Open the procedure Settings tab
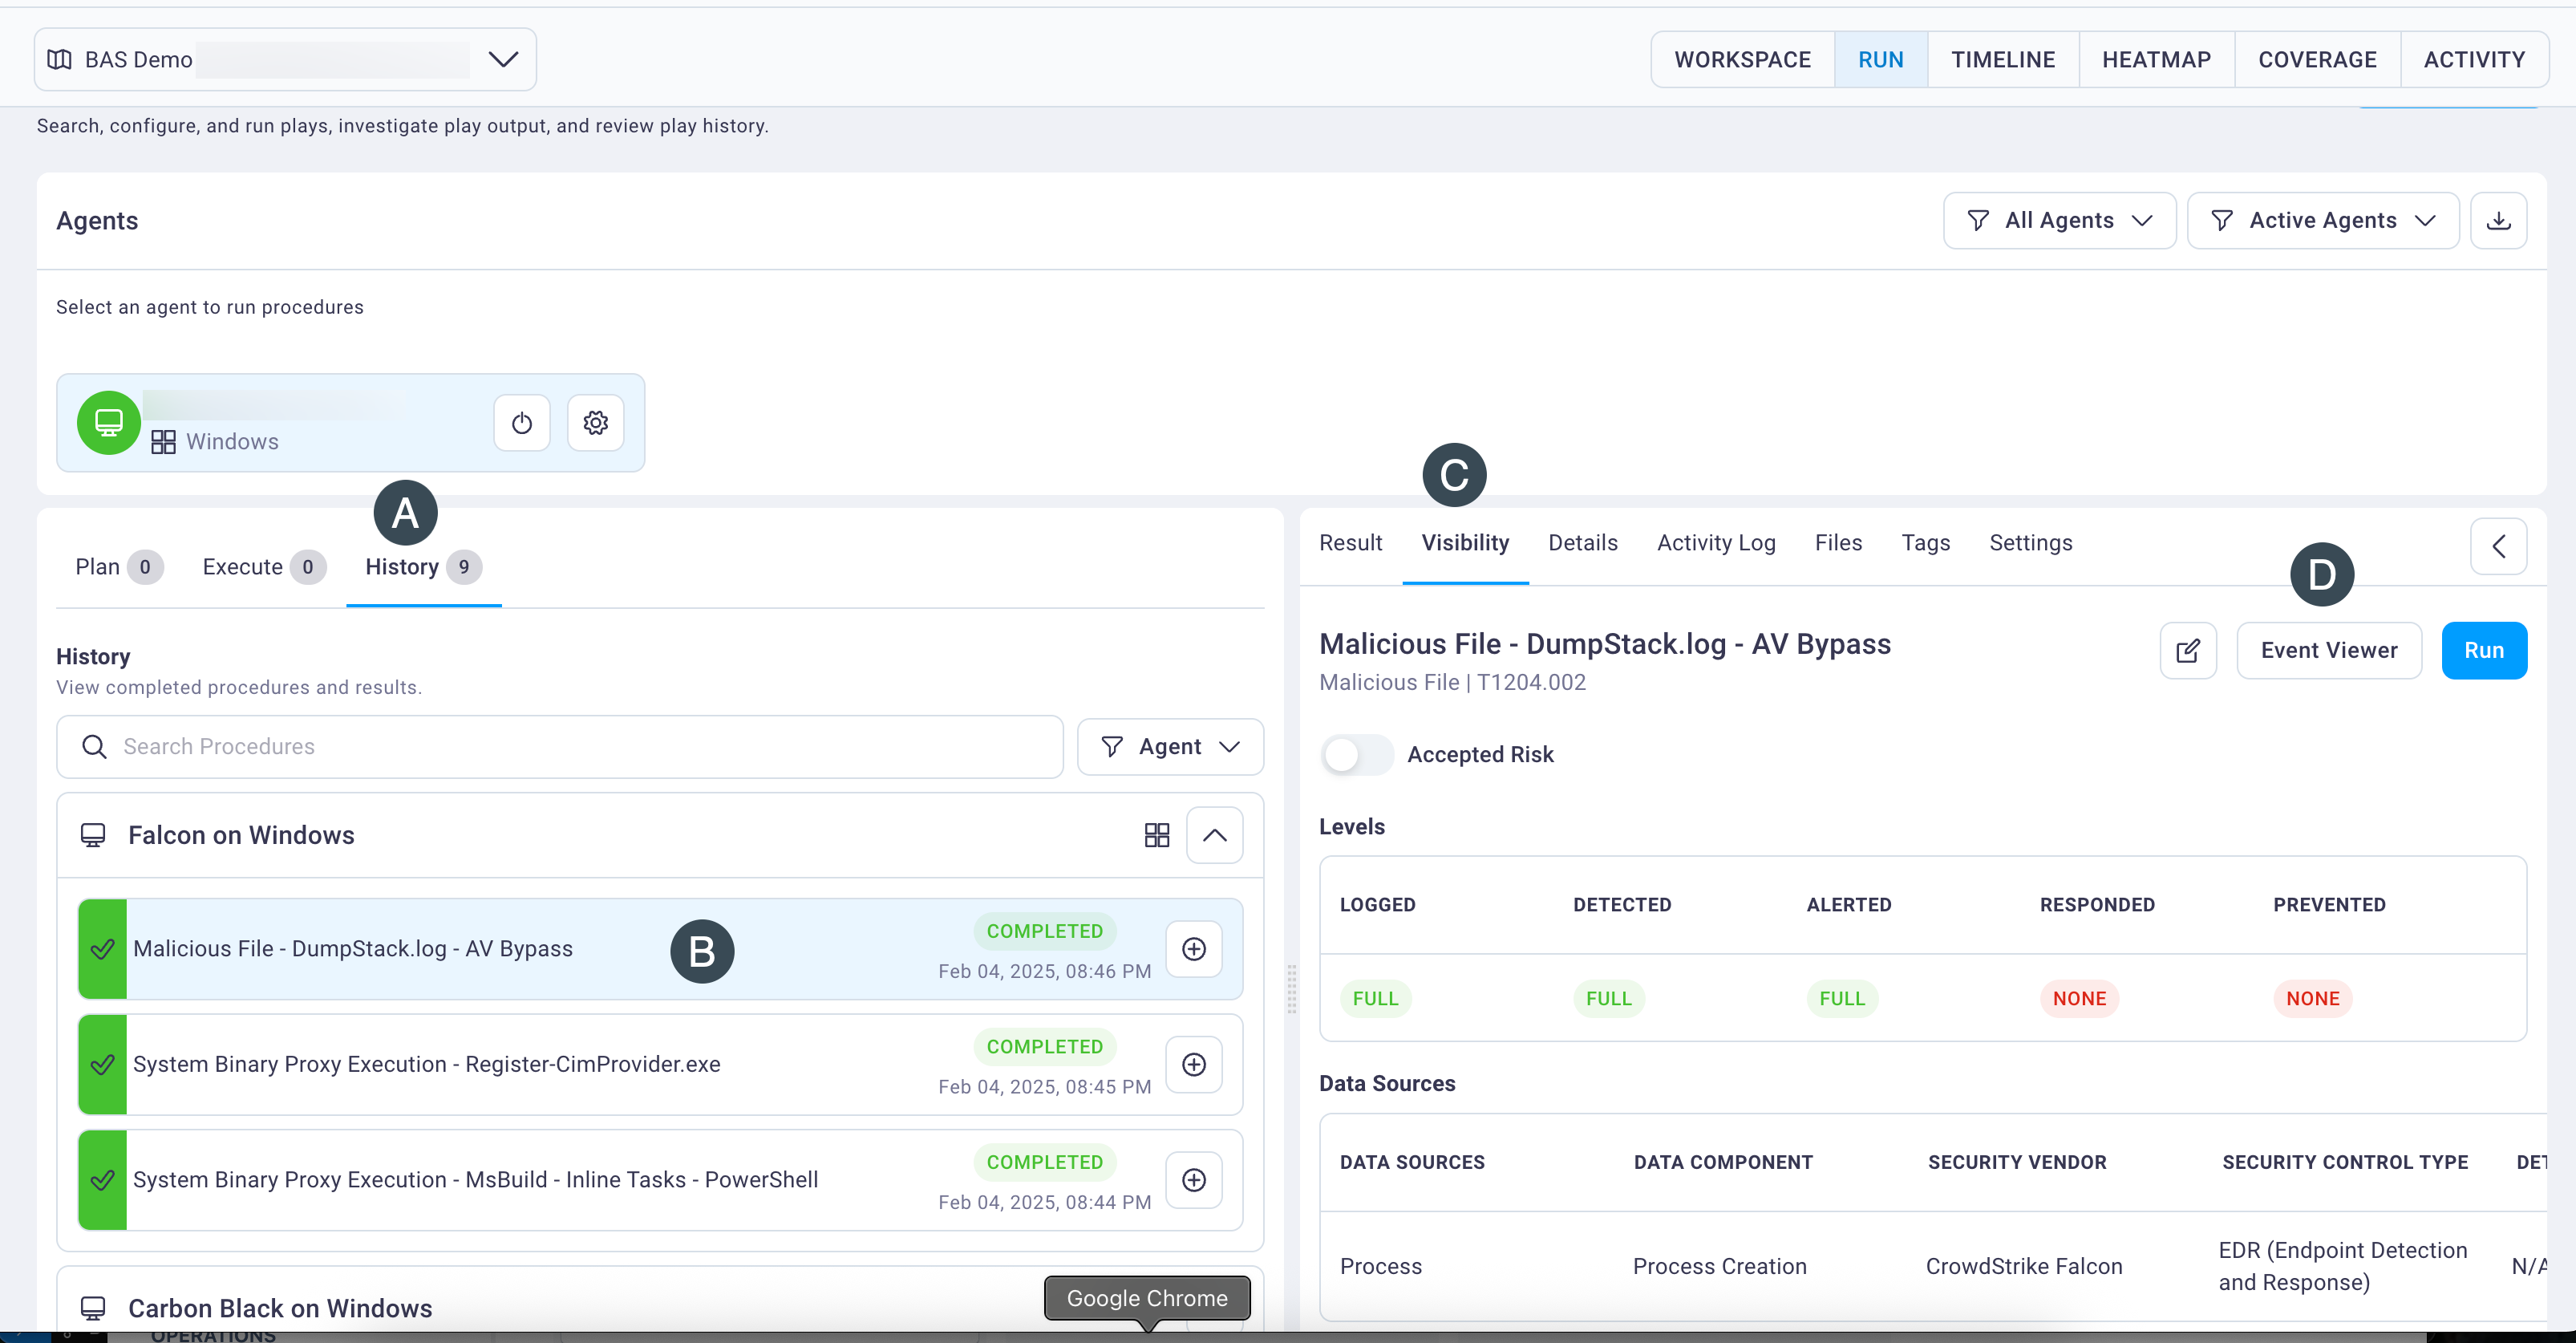The image size is (2576, 1343). tap(2030, 543)
